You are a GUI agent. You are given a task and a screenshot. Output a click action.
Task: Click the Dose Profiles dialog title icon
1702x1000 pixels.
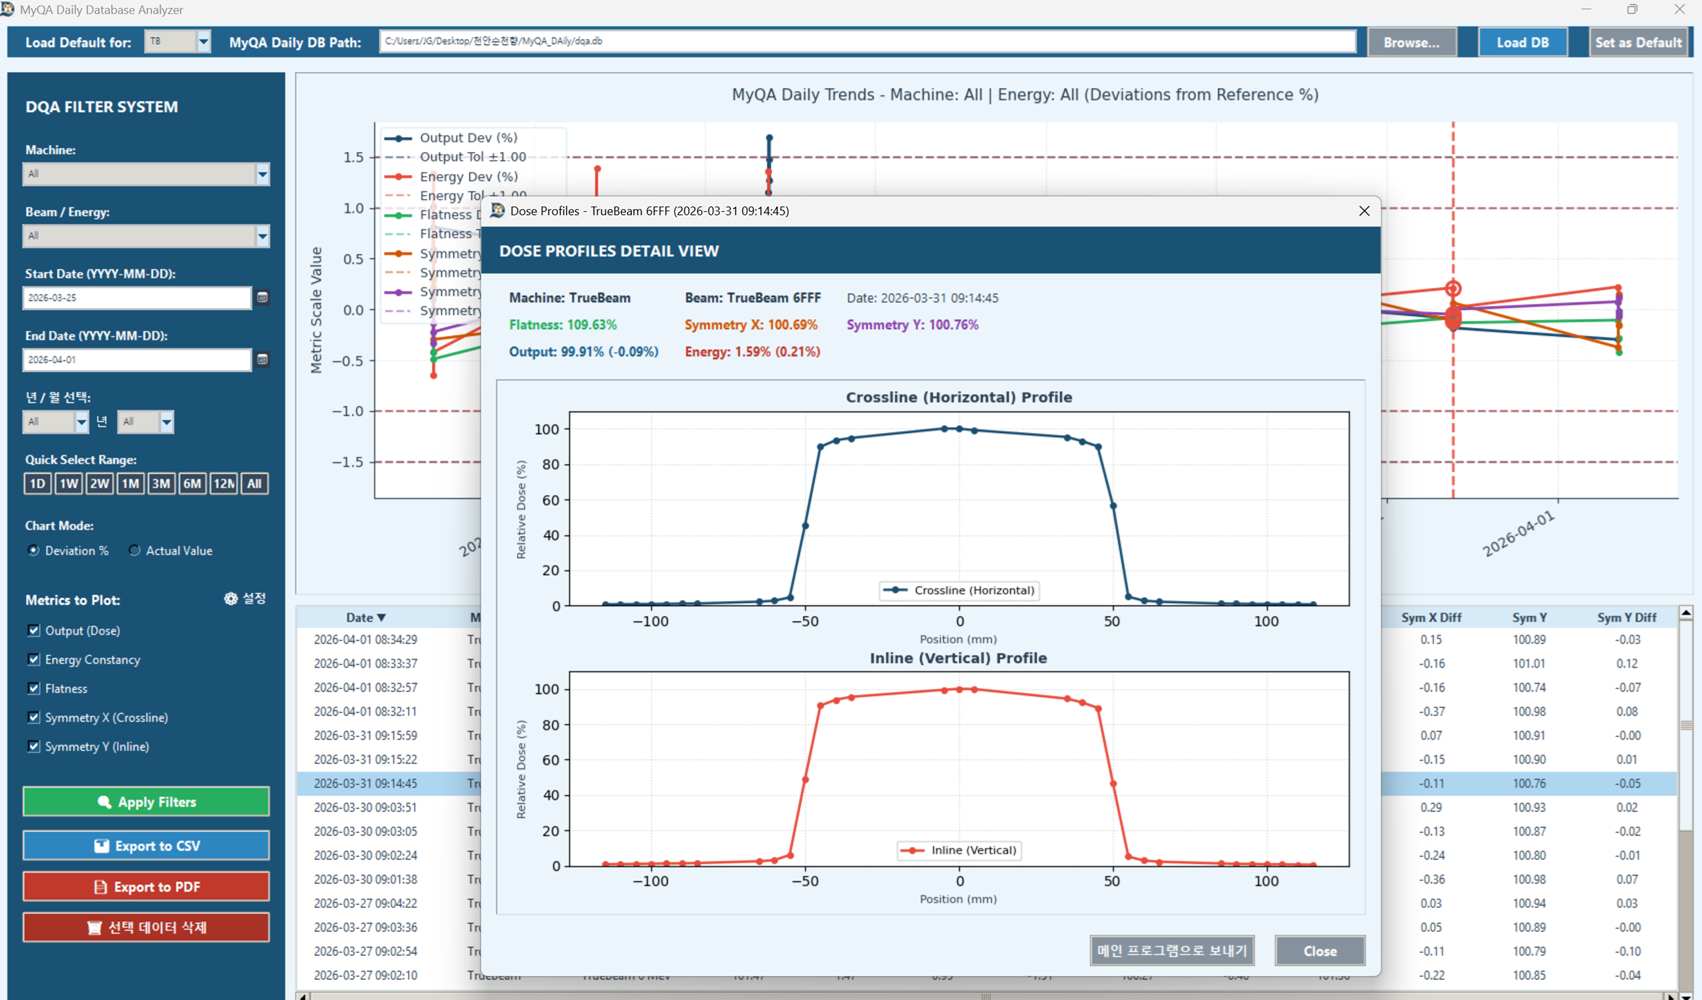[497, 211]
